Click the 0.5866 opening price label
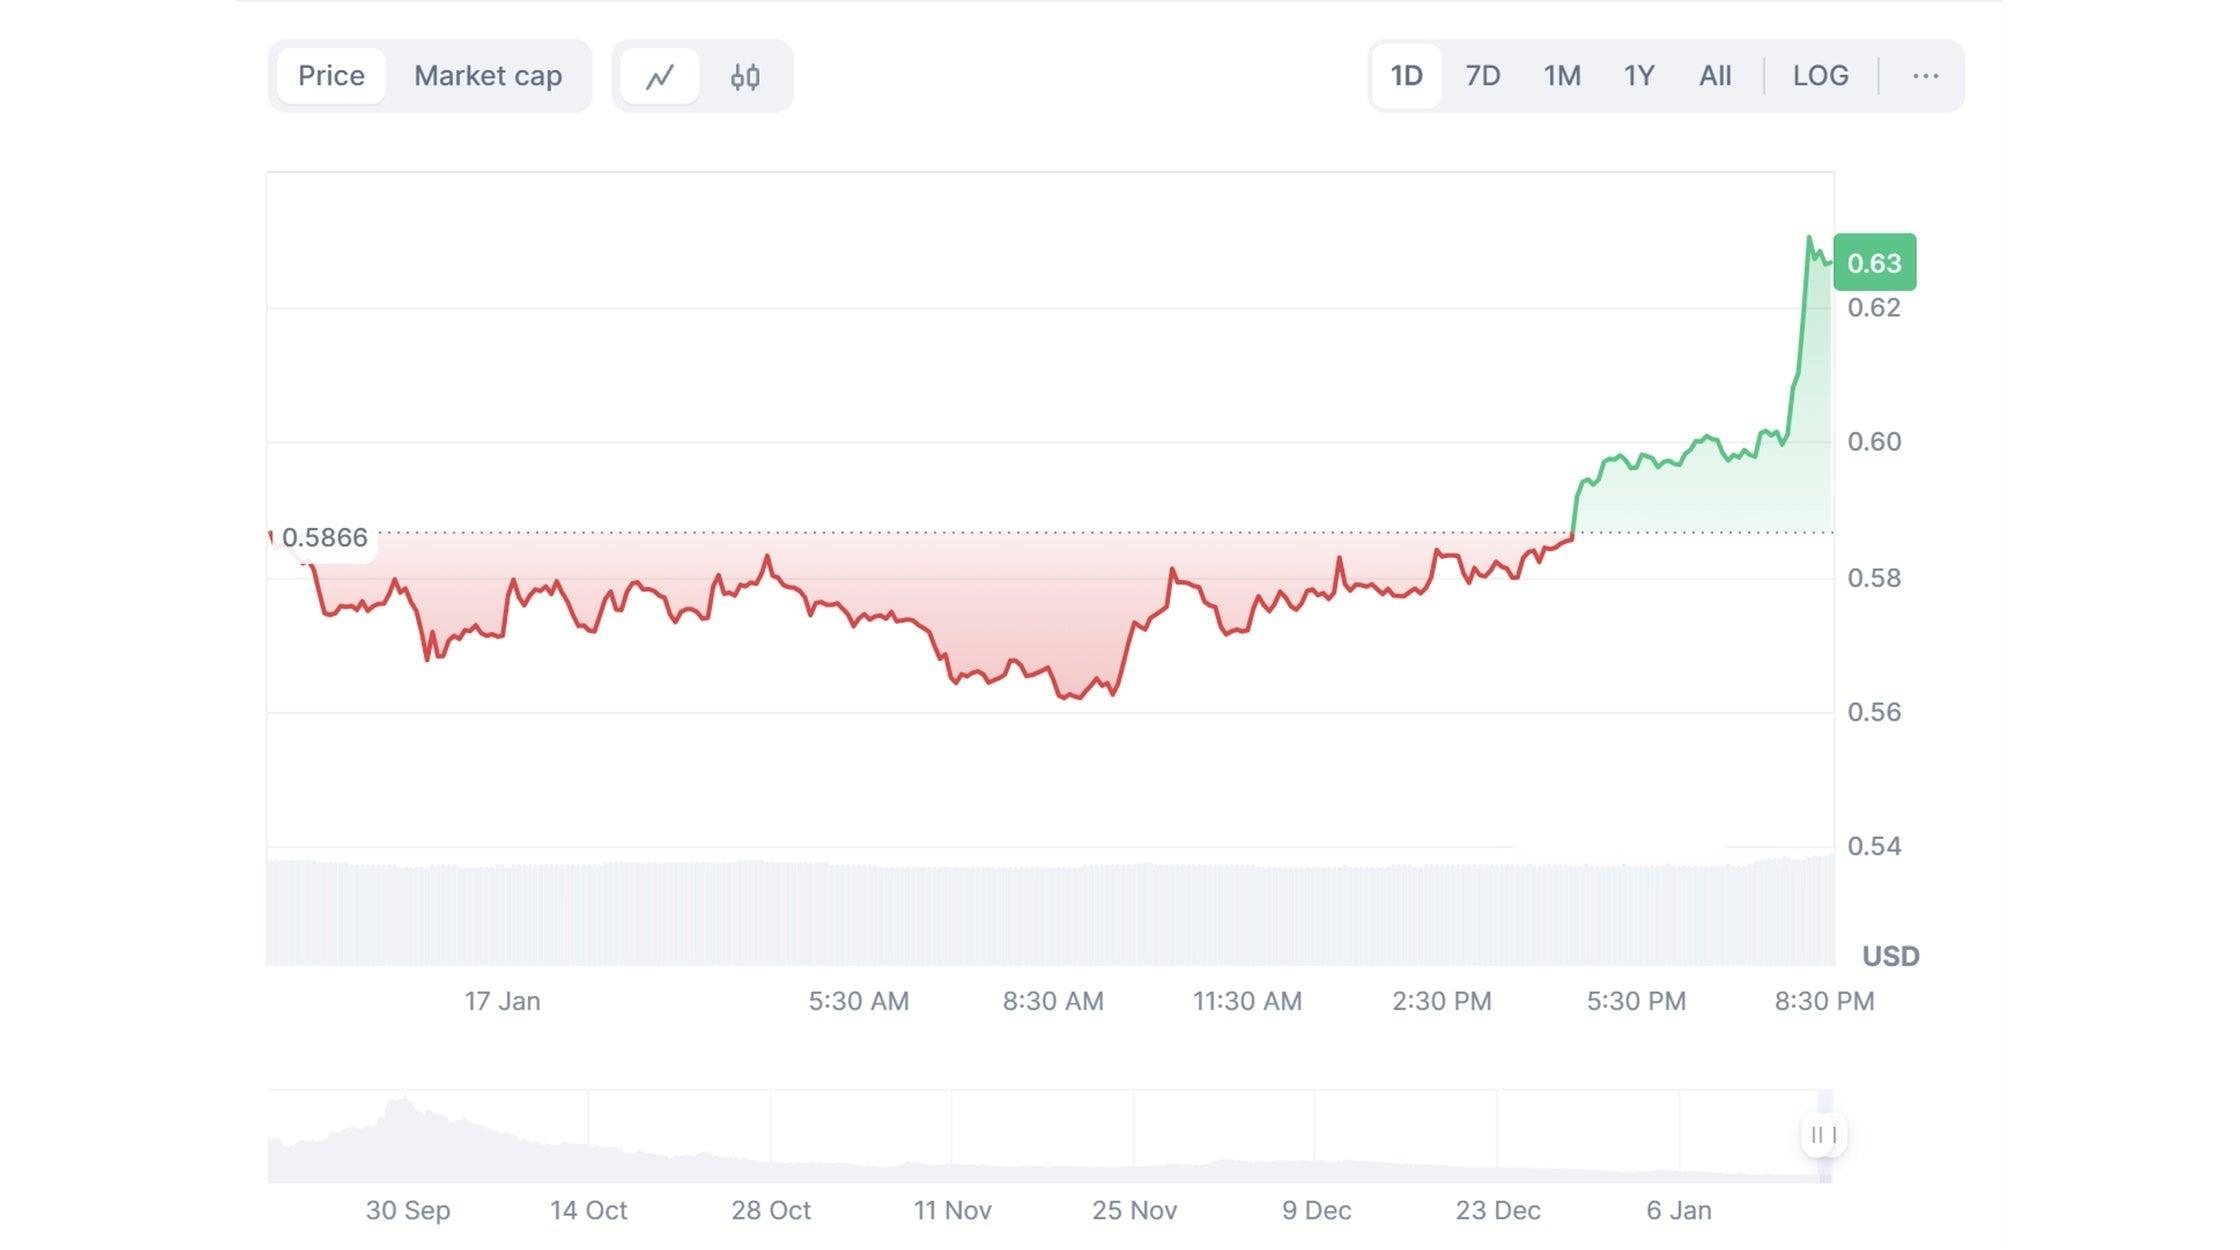The height and width of the screenshot is (1250, 2240). click(x=324, y=538)
